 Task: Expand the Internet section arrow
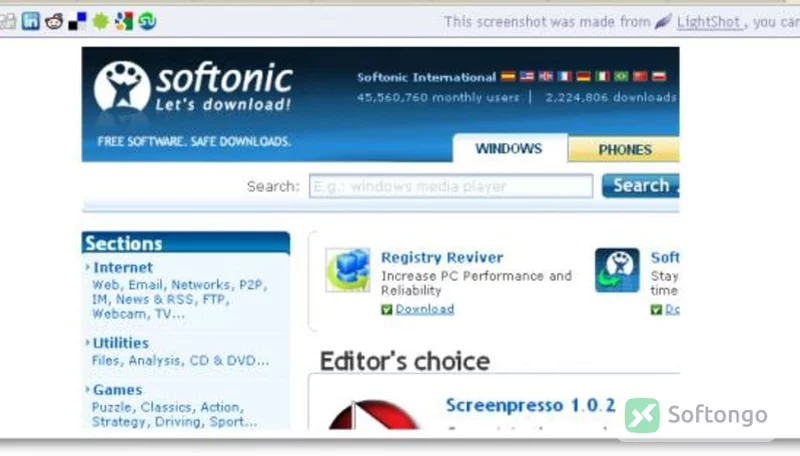point(87,267)
